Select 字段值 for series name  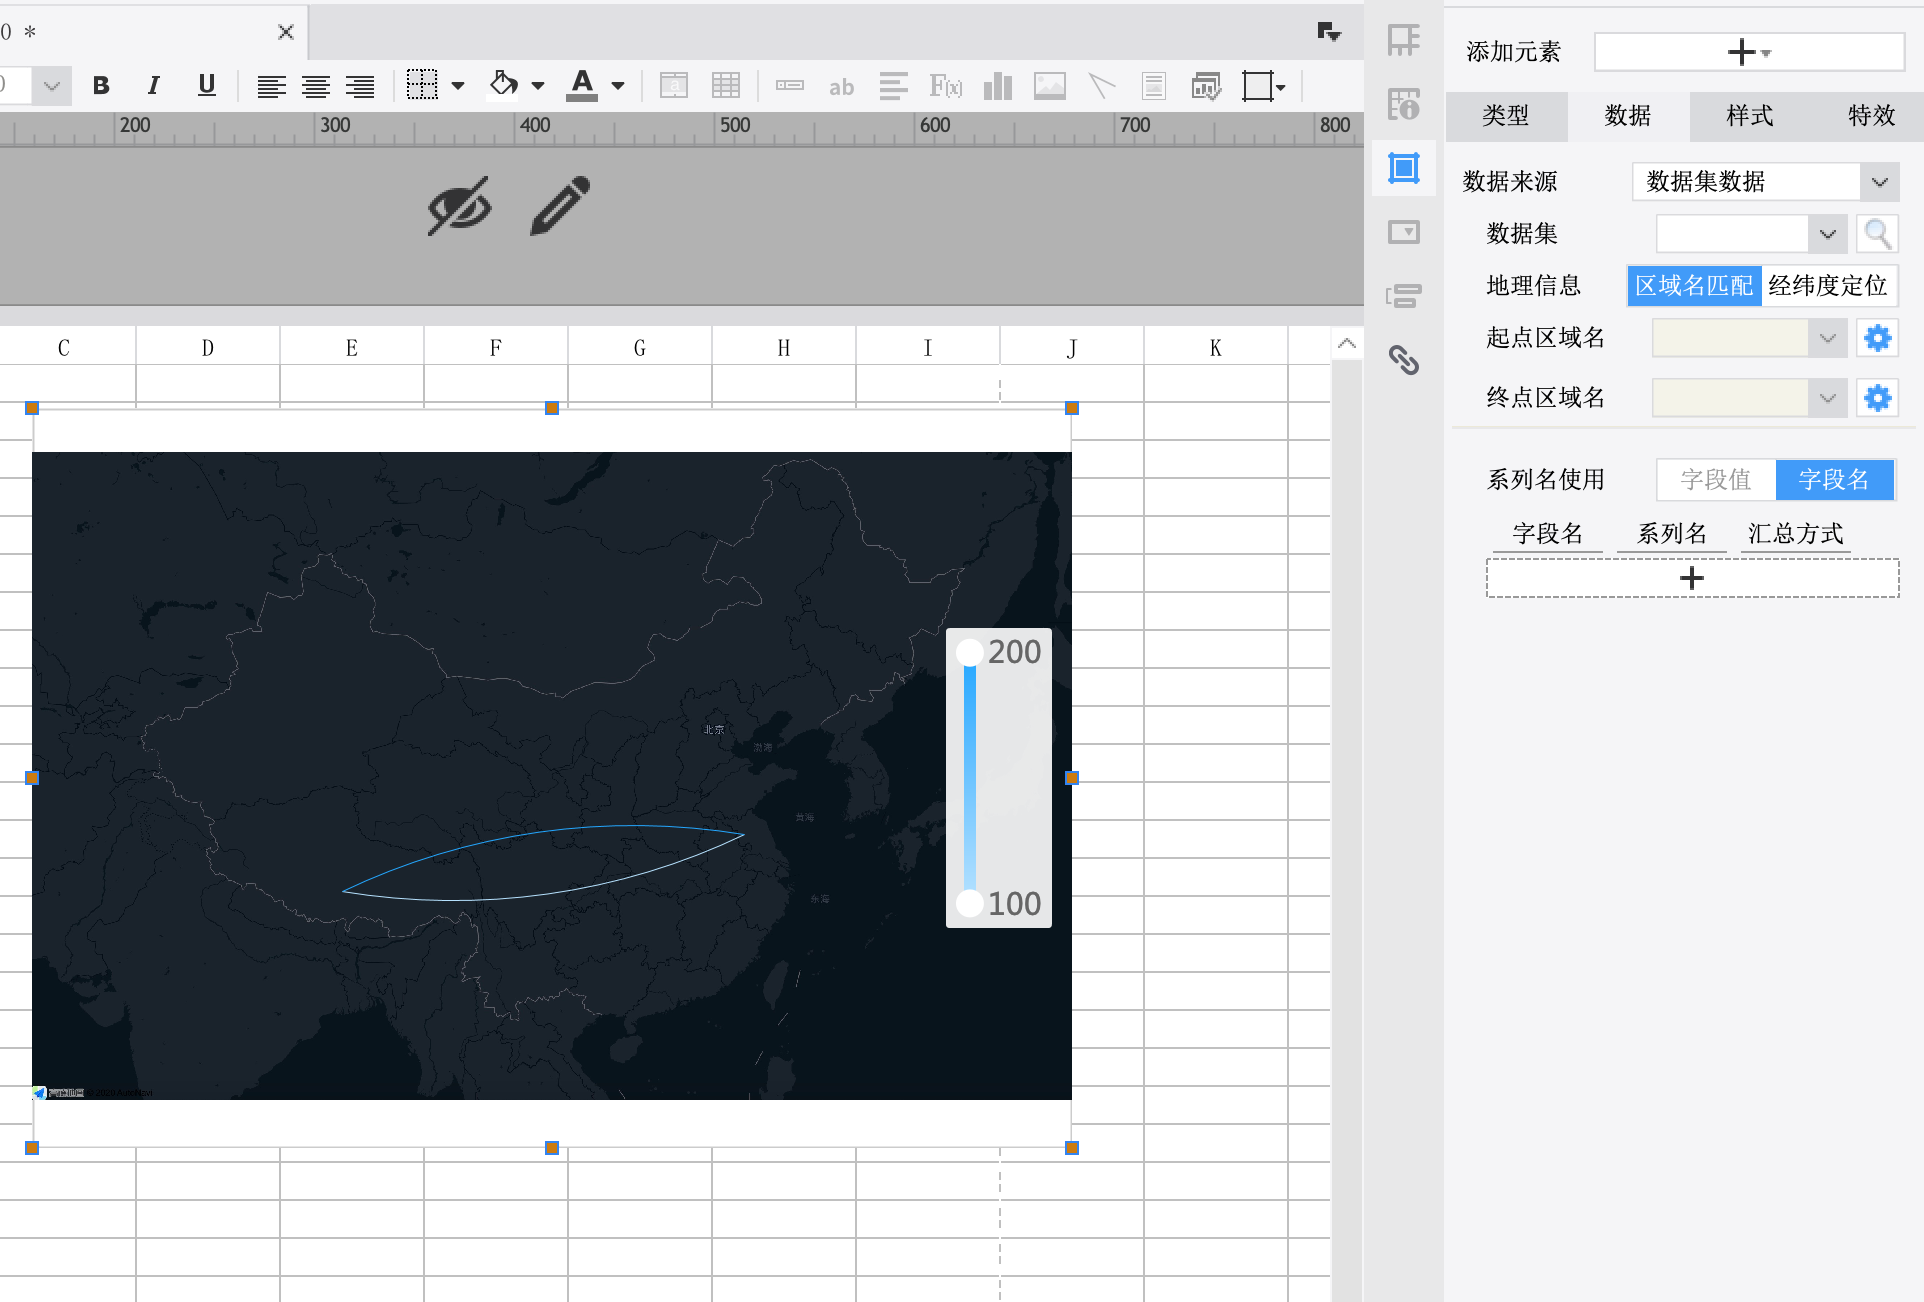click(1716, 480)
